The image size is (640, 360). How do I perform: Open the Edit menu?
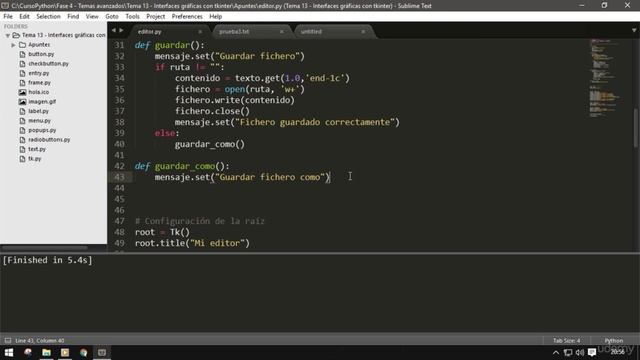tap(24, 16)
